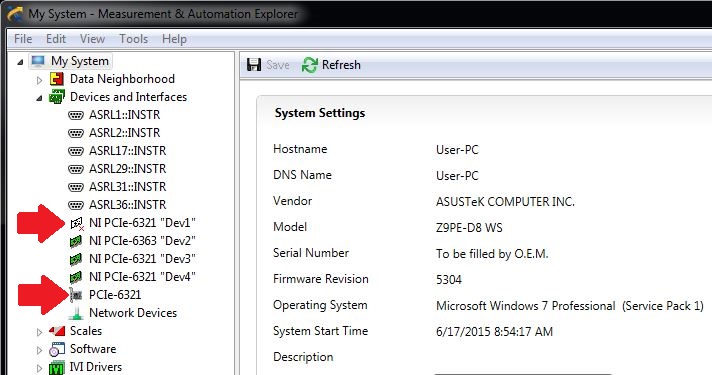The image size is (712, 375).
Task: Click the Software icon
Action: (x=57, y=349)
